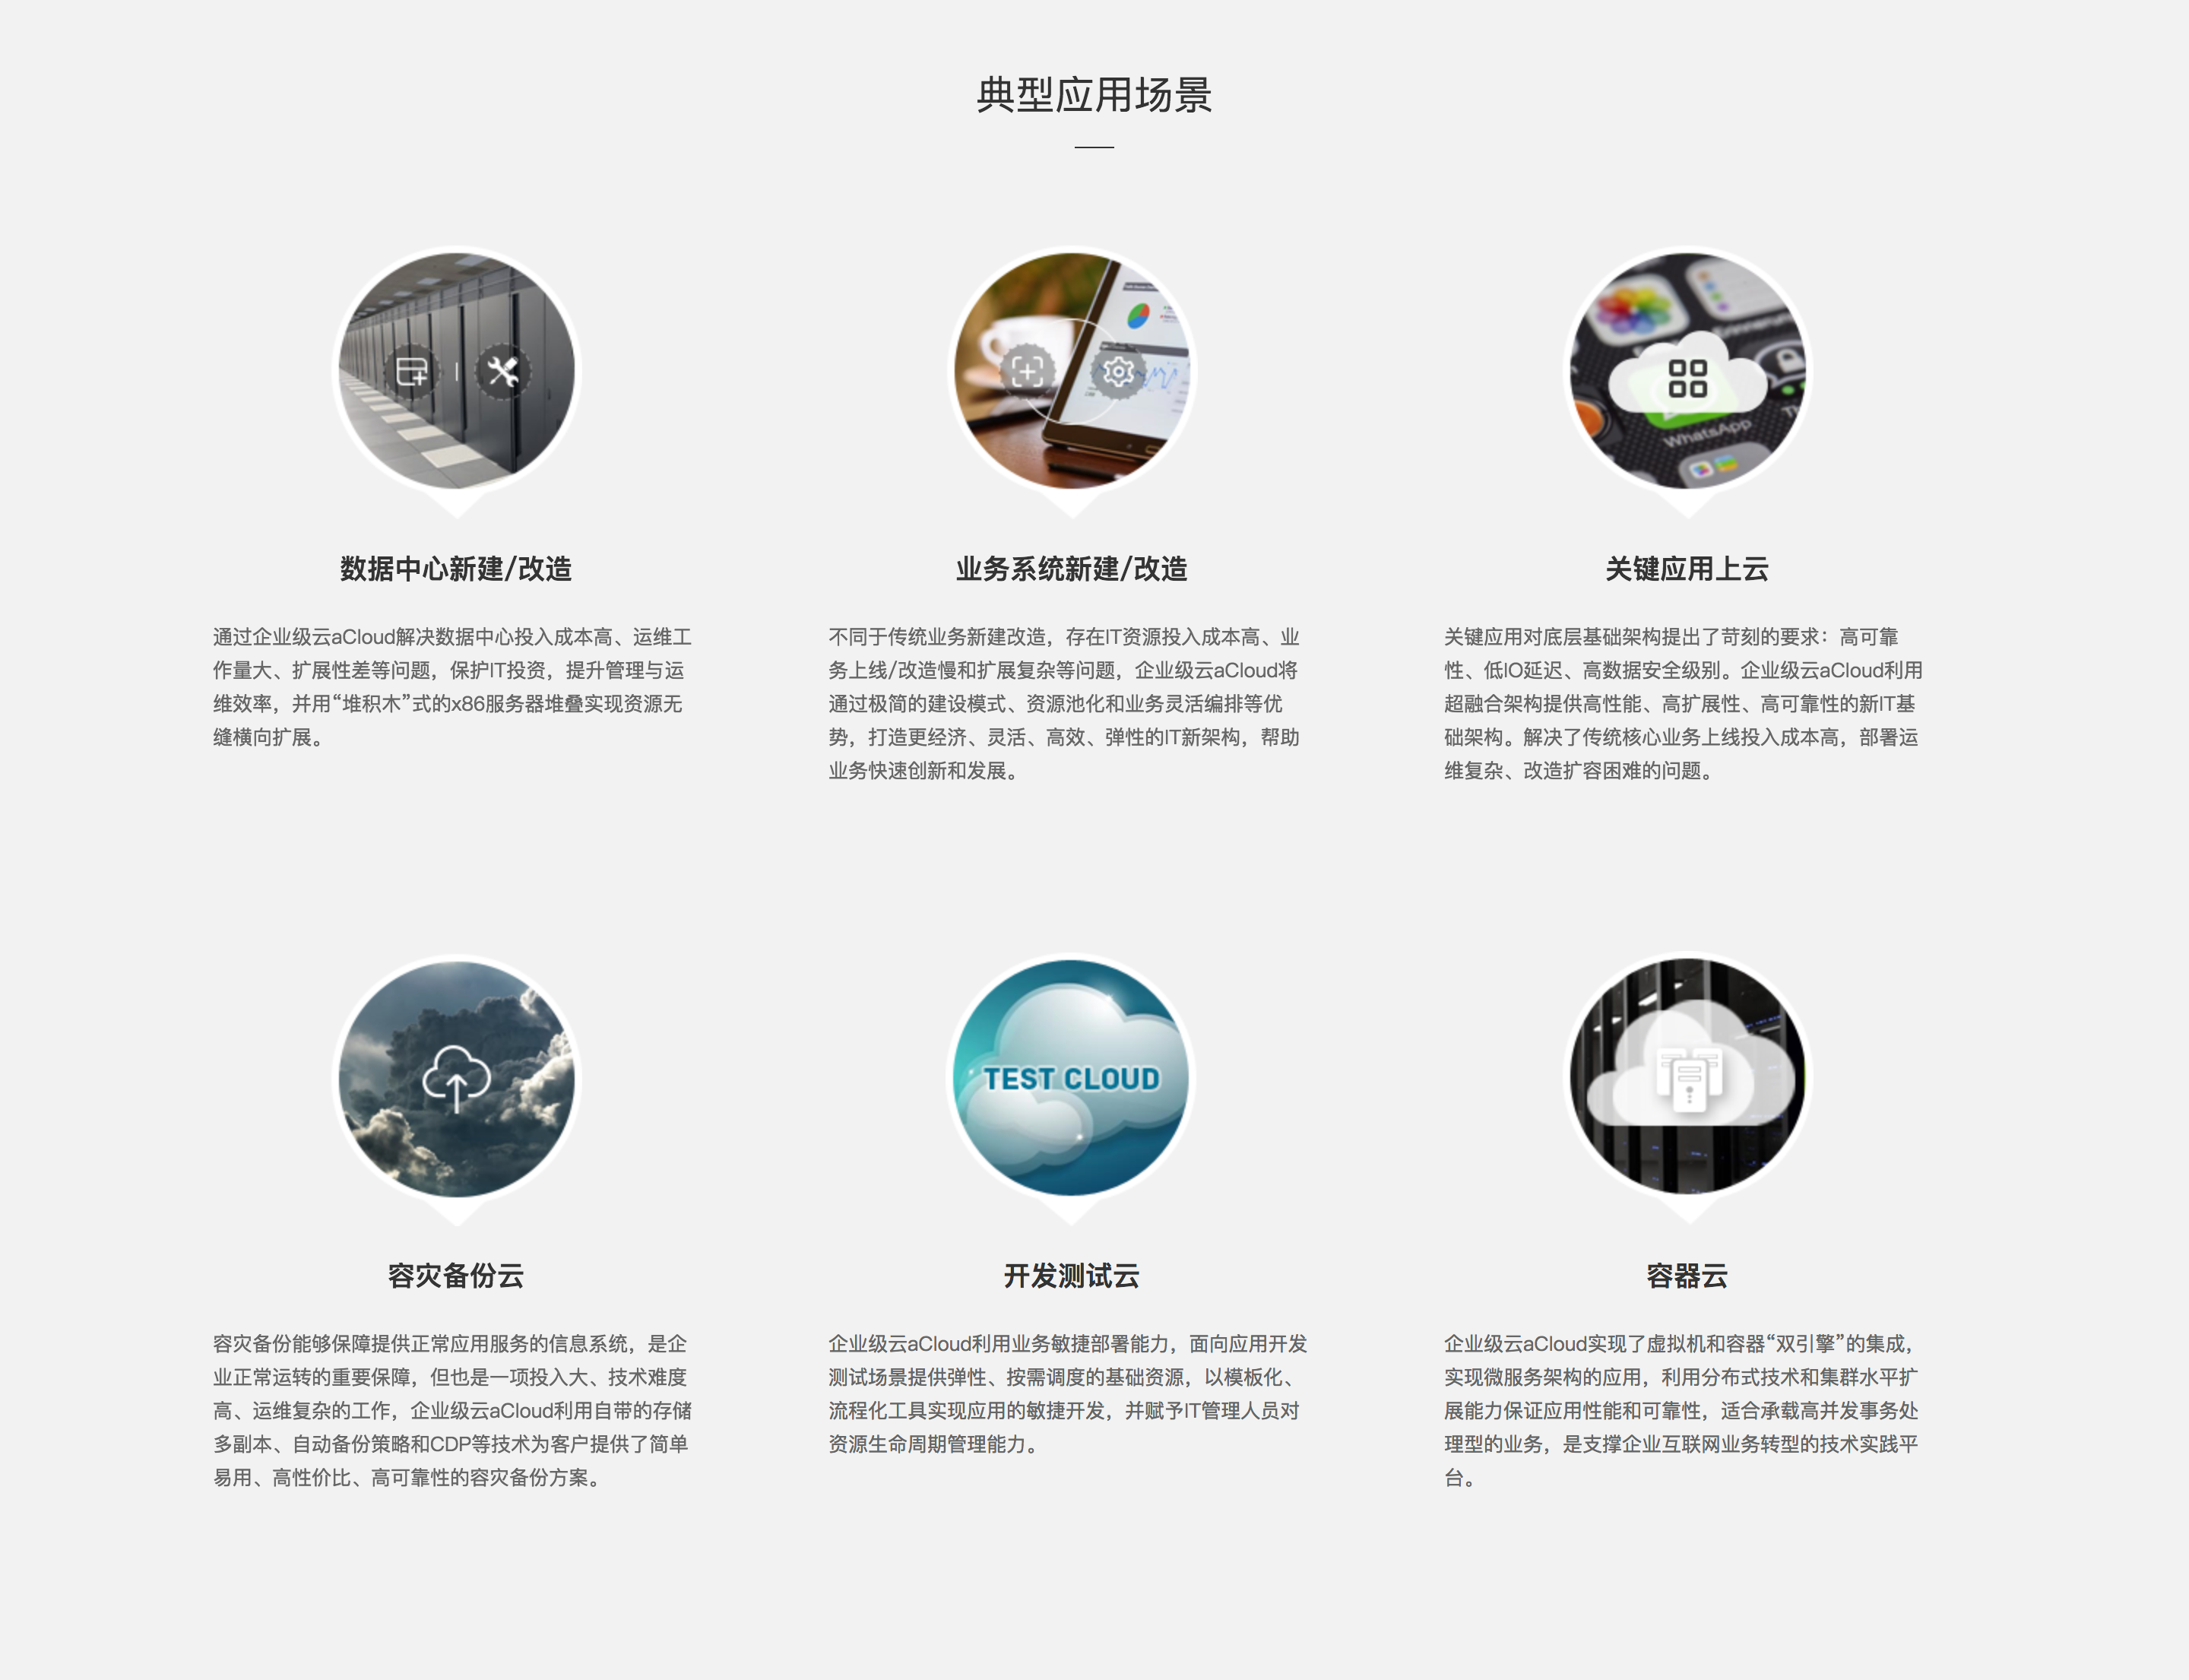Screen dimensions: 2189x1680
Task: Click the 典型应用场景 heading
Action: tap(1094, 95)
